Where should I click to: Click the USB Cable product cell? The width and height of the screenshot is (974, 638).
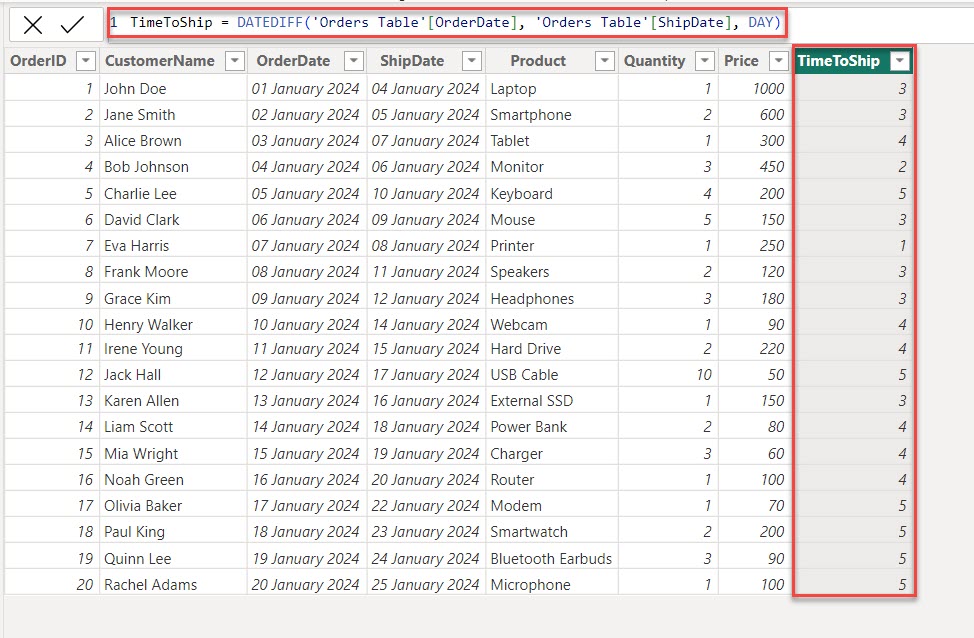pos(552,375)
